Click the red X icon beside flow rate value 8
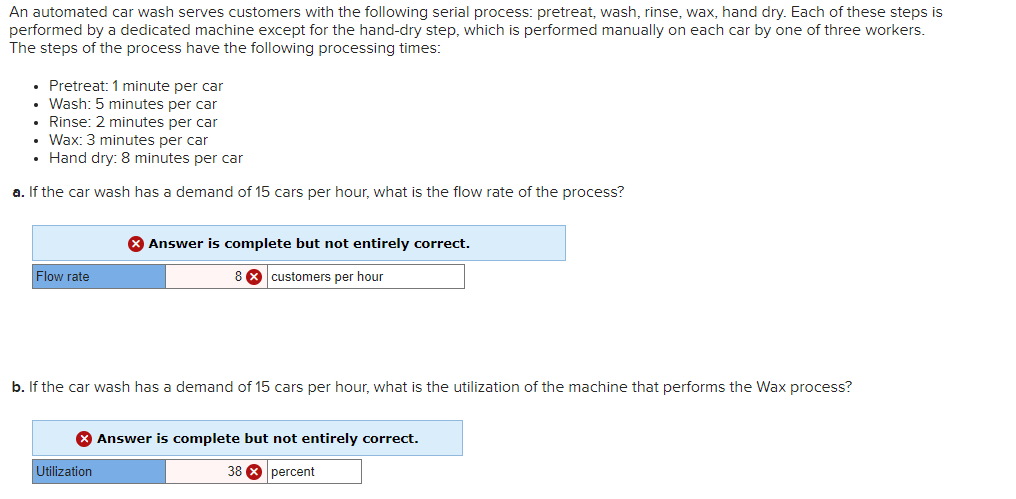The image size is (1016, 499). tap(255, 277)
